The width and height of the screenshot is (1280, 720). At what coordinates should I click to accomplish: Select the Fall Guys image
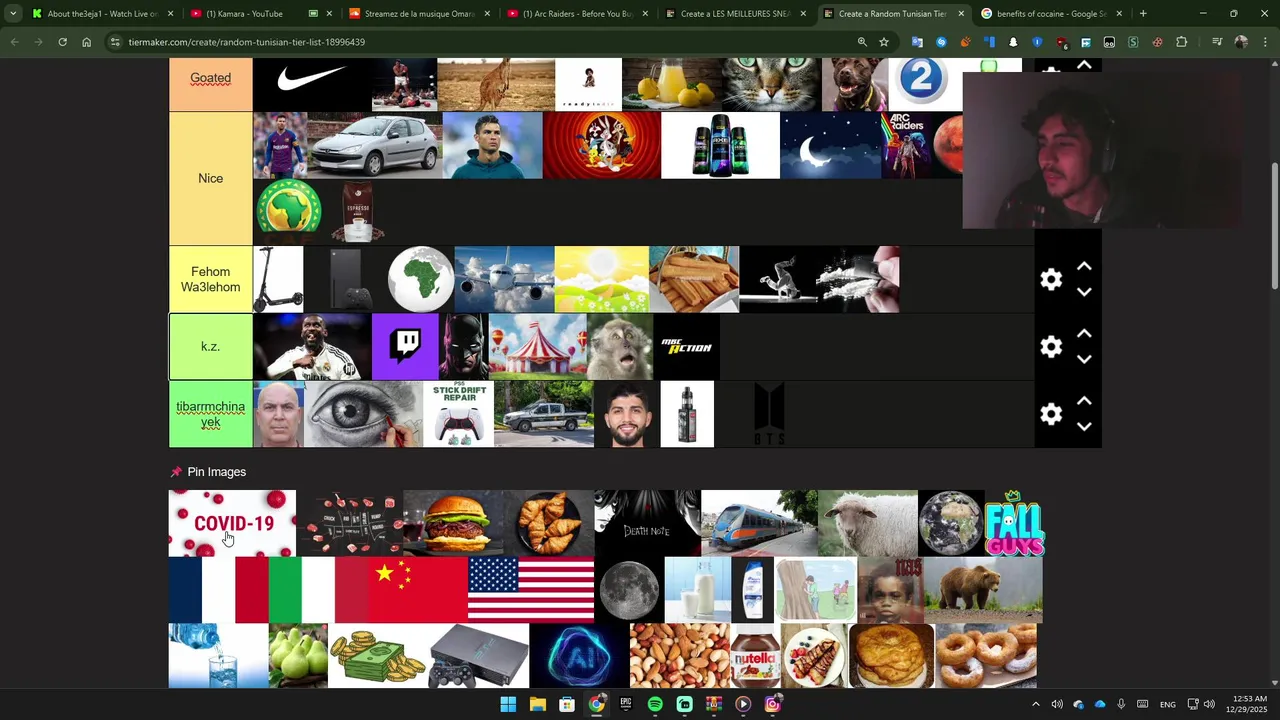point(1014,523)
